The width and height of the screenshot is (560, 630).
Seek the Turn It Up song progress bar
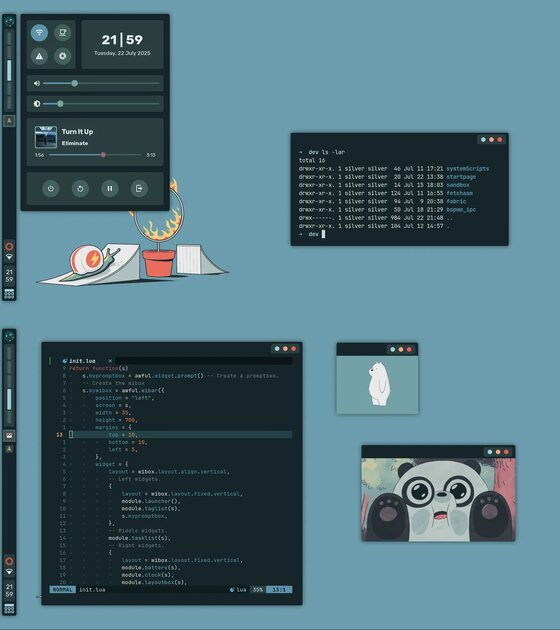pyautogui.click(x=95, y=155)
